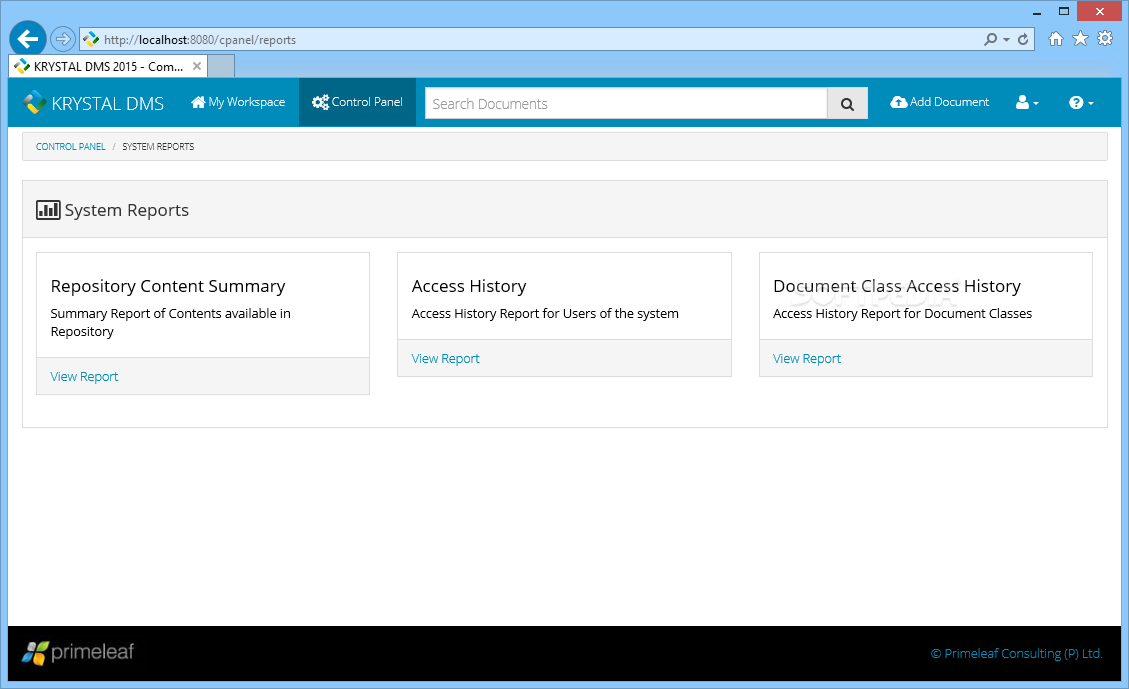Click the search magnifier in address bar
The width and height of the screenshot is (1129, 689).
(991, 40)
